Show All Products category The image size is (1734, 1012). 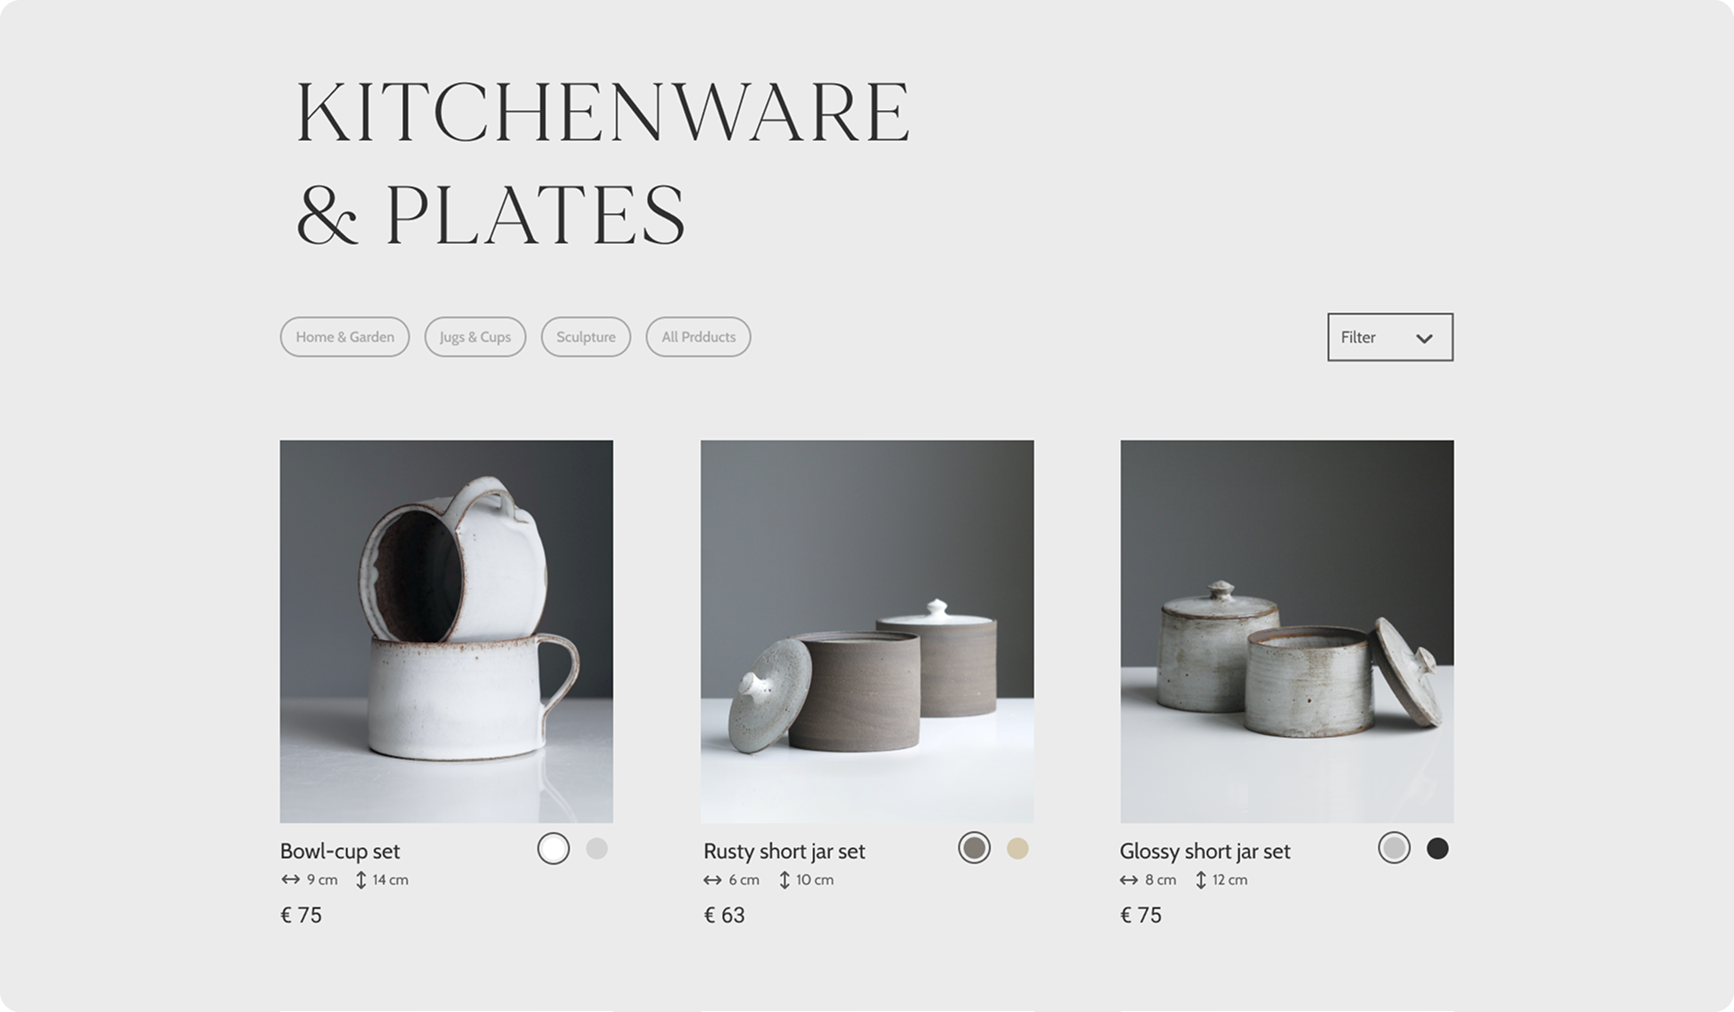[698, 337]
